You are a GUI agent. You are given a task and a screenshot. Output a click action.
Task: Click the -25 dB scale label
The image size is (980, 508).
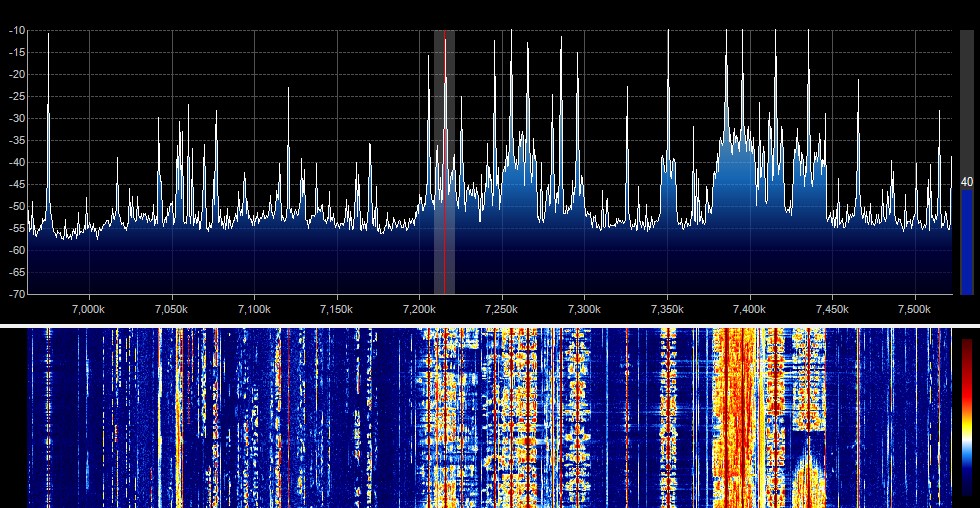tap(17, 96)
